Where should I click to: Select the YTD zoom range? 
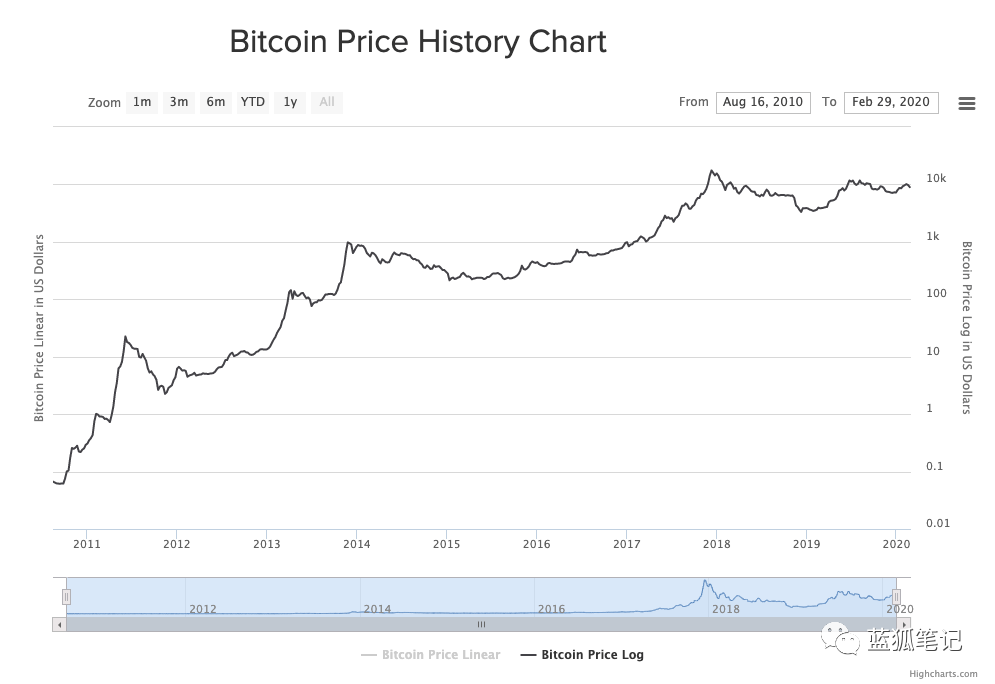tap(253, 102)
